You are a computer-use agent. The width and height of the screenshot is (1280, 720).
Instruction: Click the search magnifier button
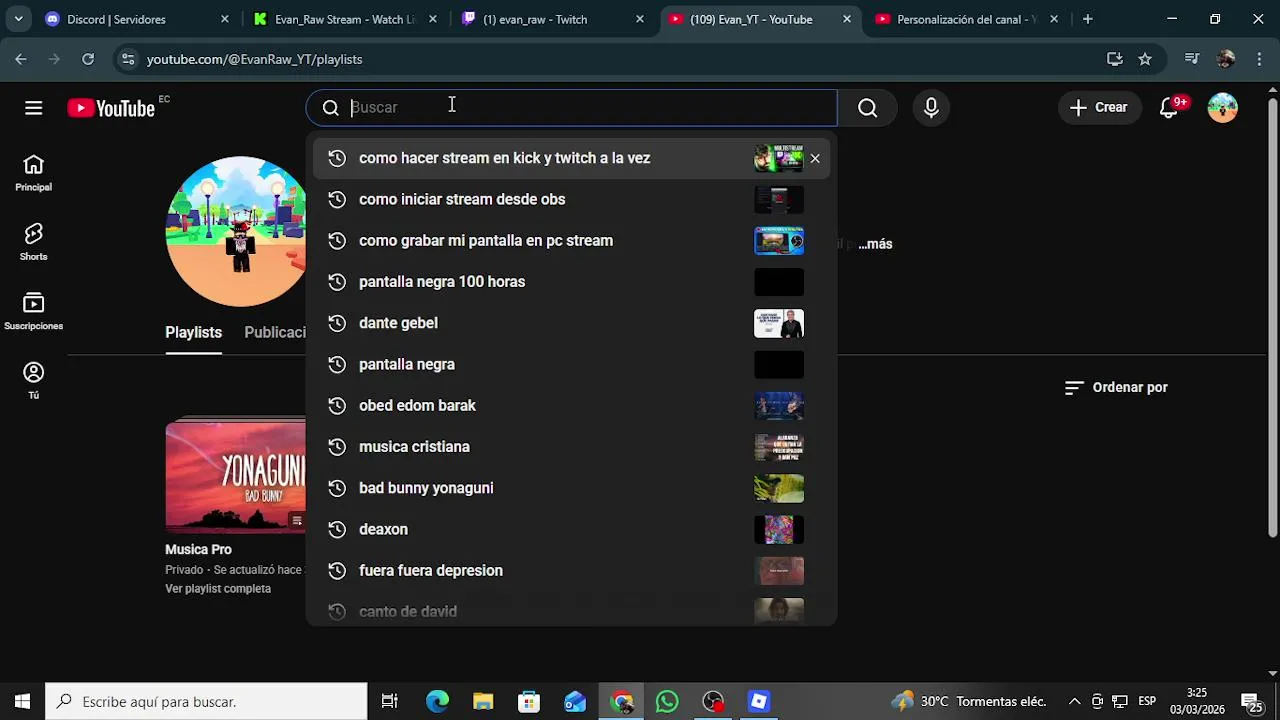pos(868,108)
